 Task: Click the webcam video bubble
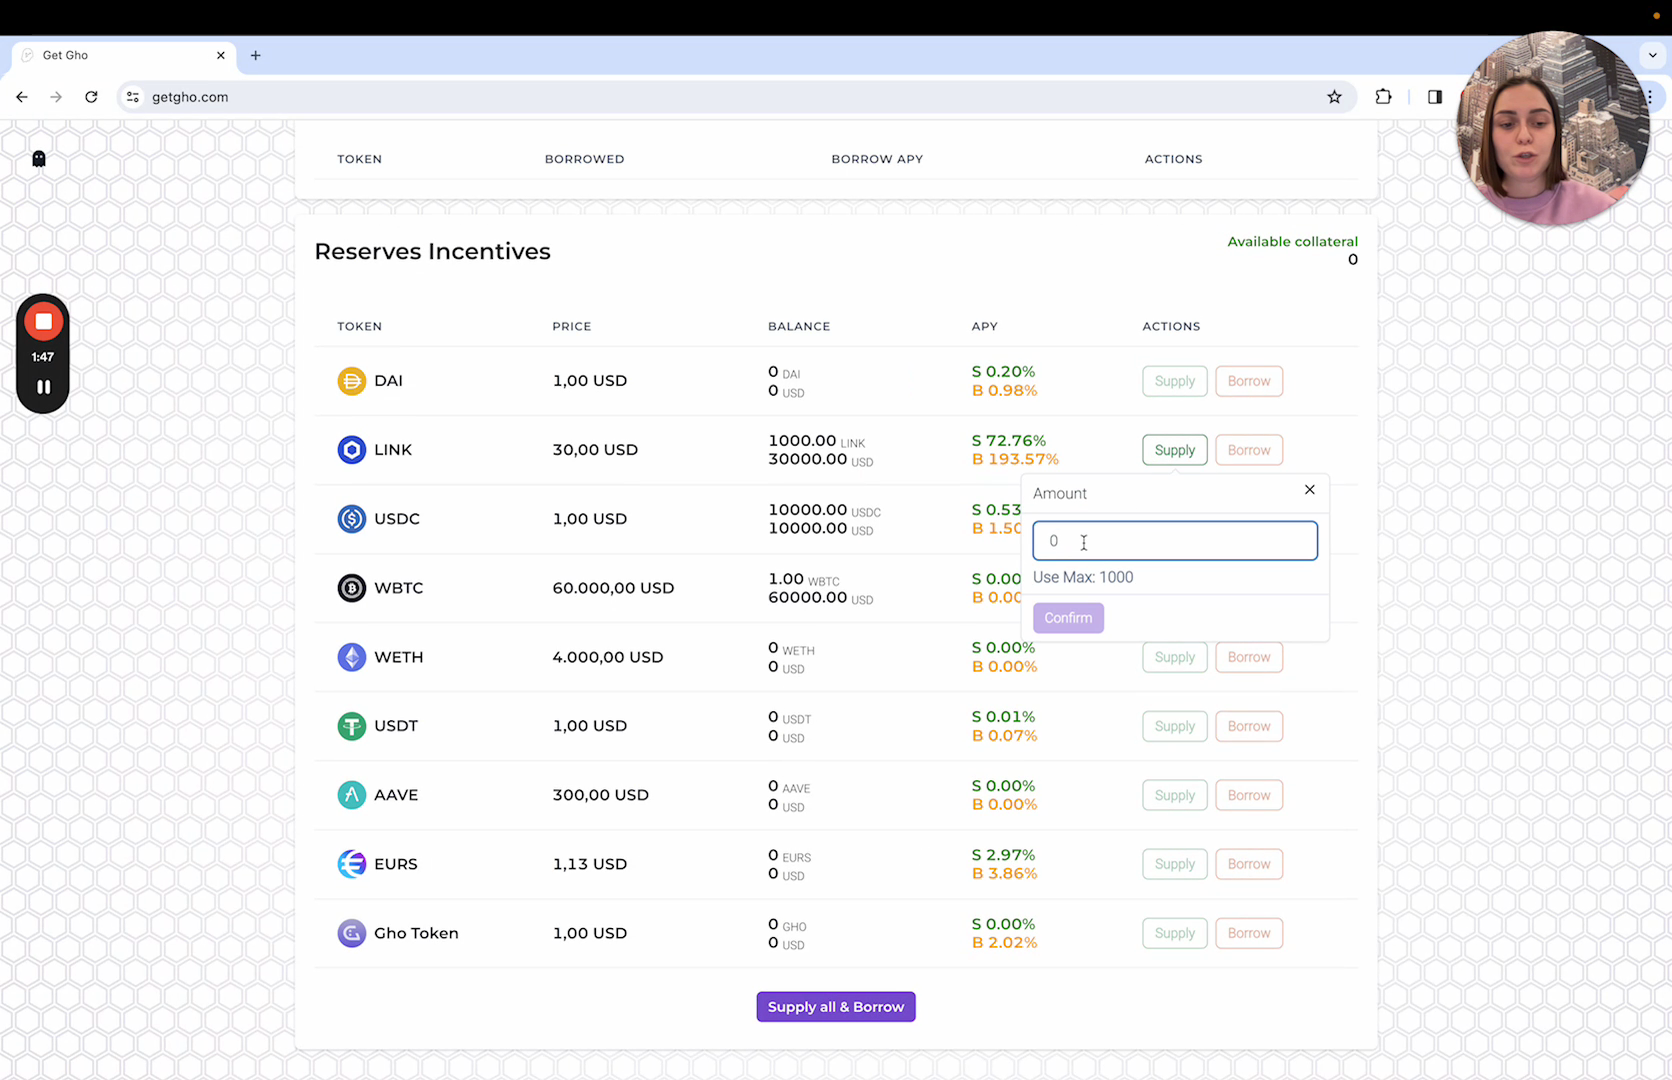pos(1553,128)
